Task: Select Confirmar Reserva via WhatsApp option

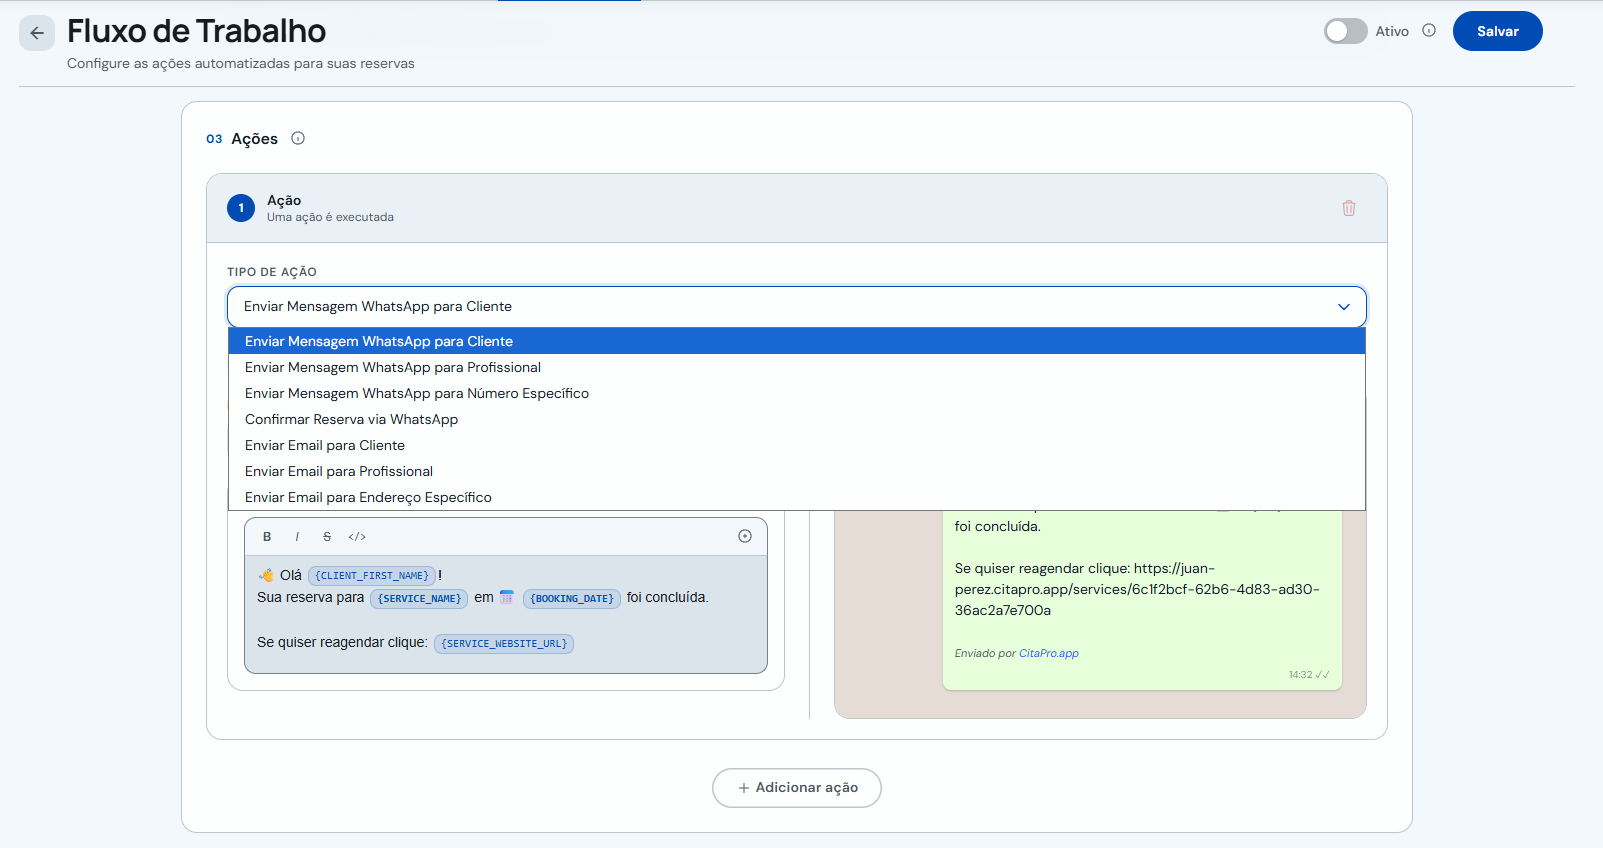Action: [x=797, y=419]
